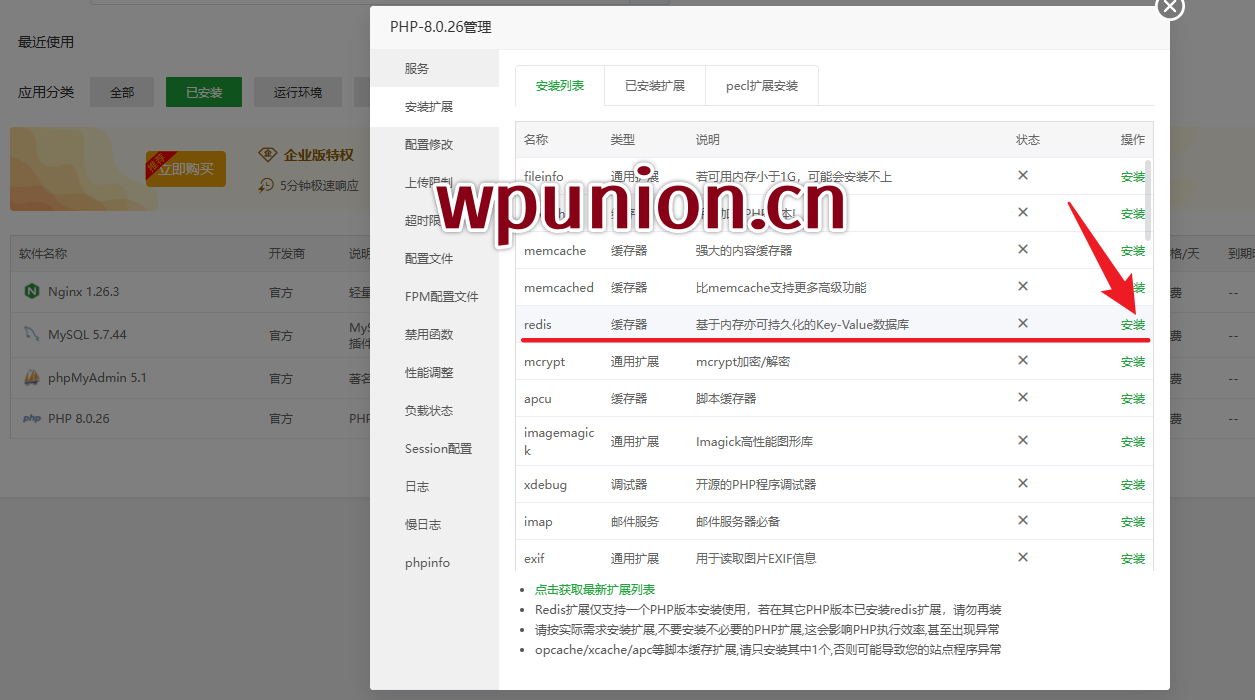Viewport: 1255px width, 700px height.
Task: Install the fileinfo extension
Action: tap(1133, 177)
